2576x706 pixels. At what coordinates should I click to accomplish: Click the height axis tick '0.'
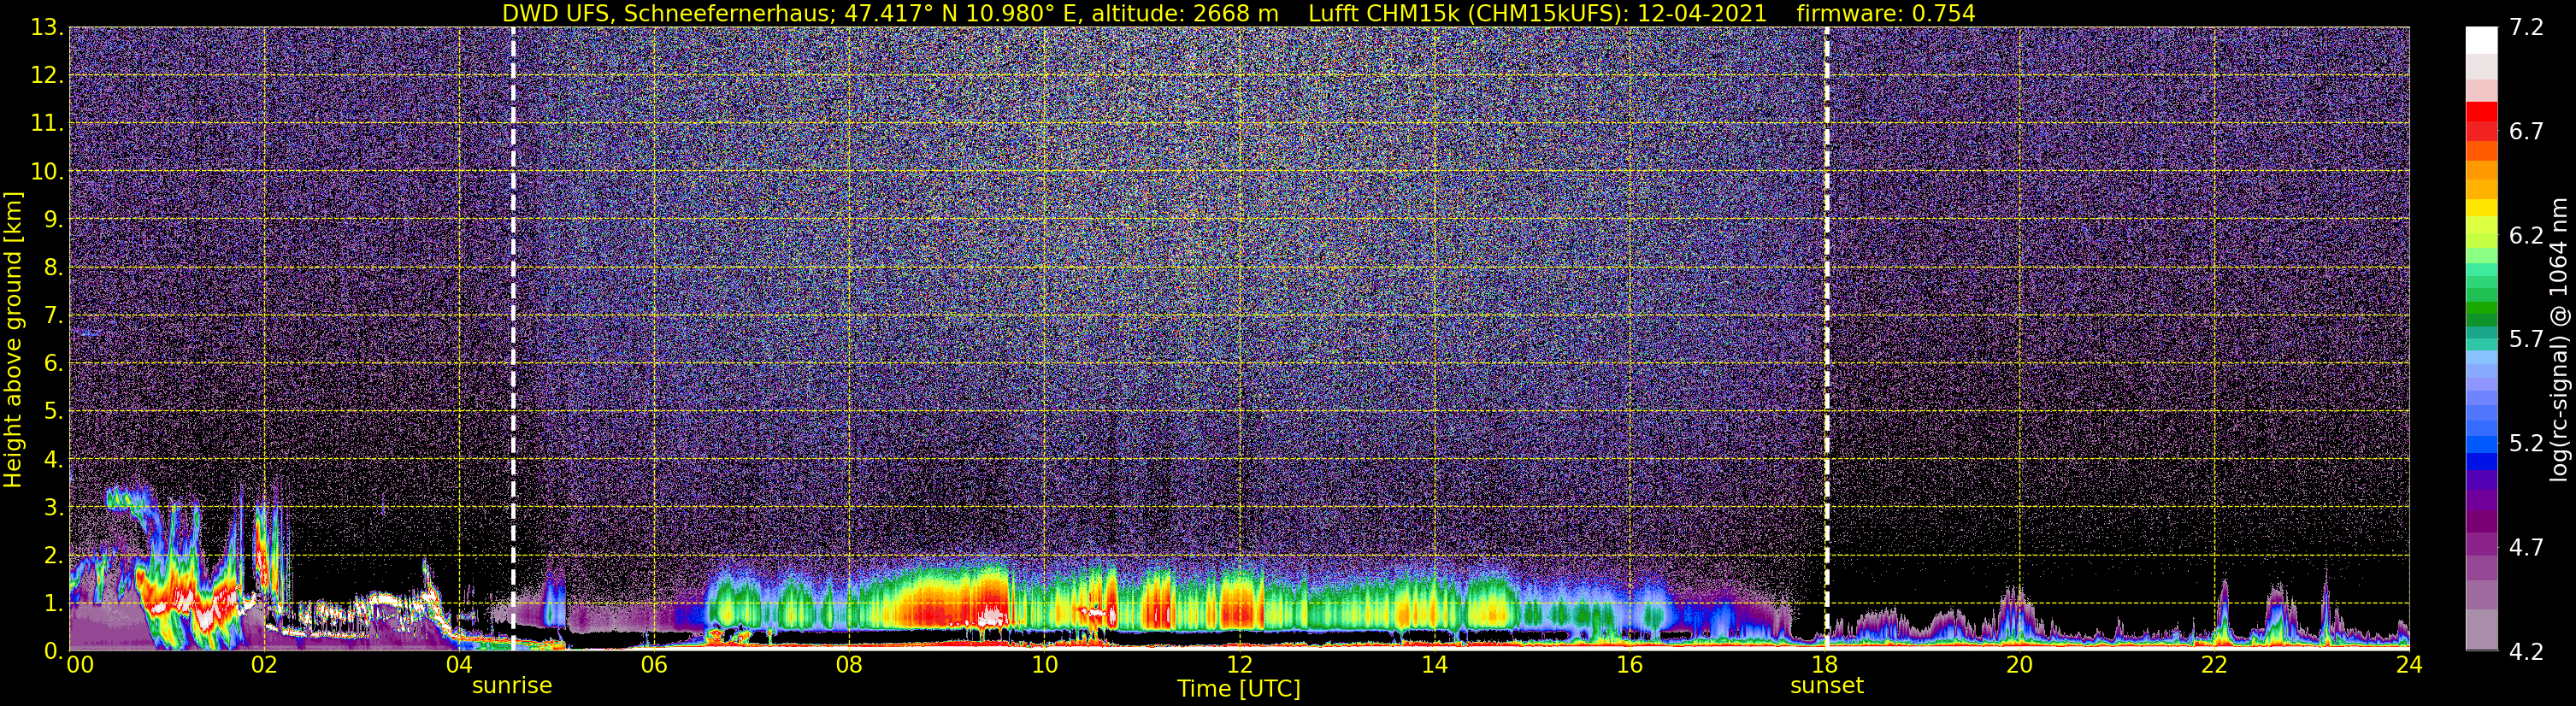53,650
